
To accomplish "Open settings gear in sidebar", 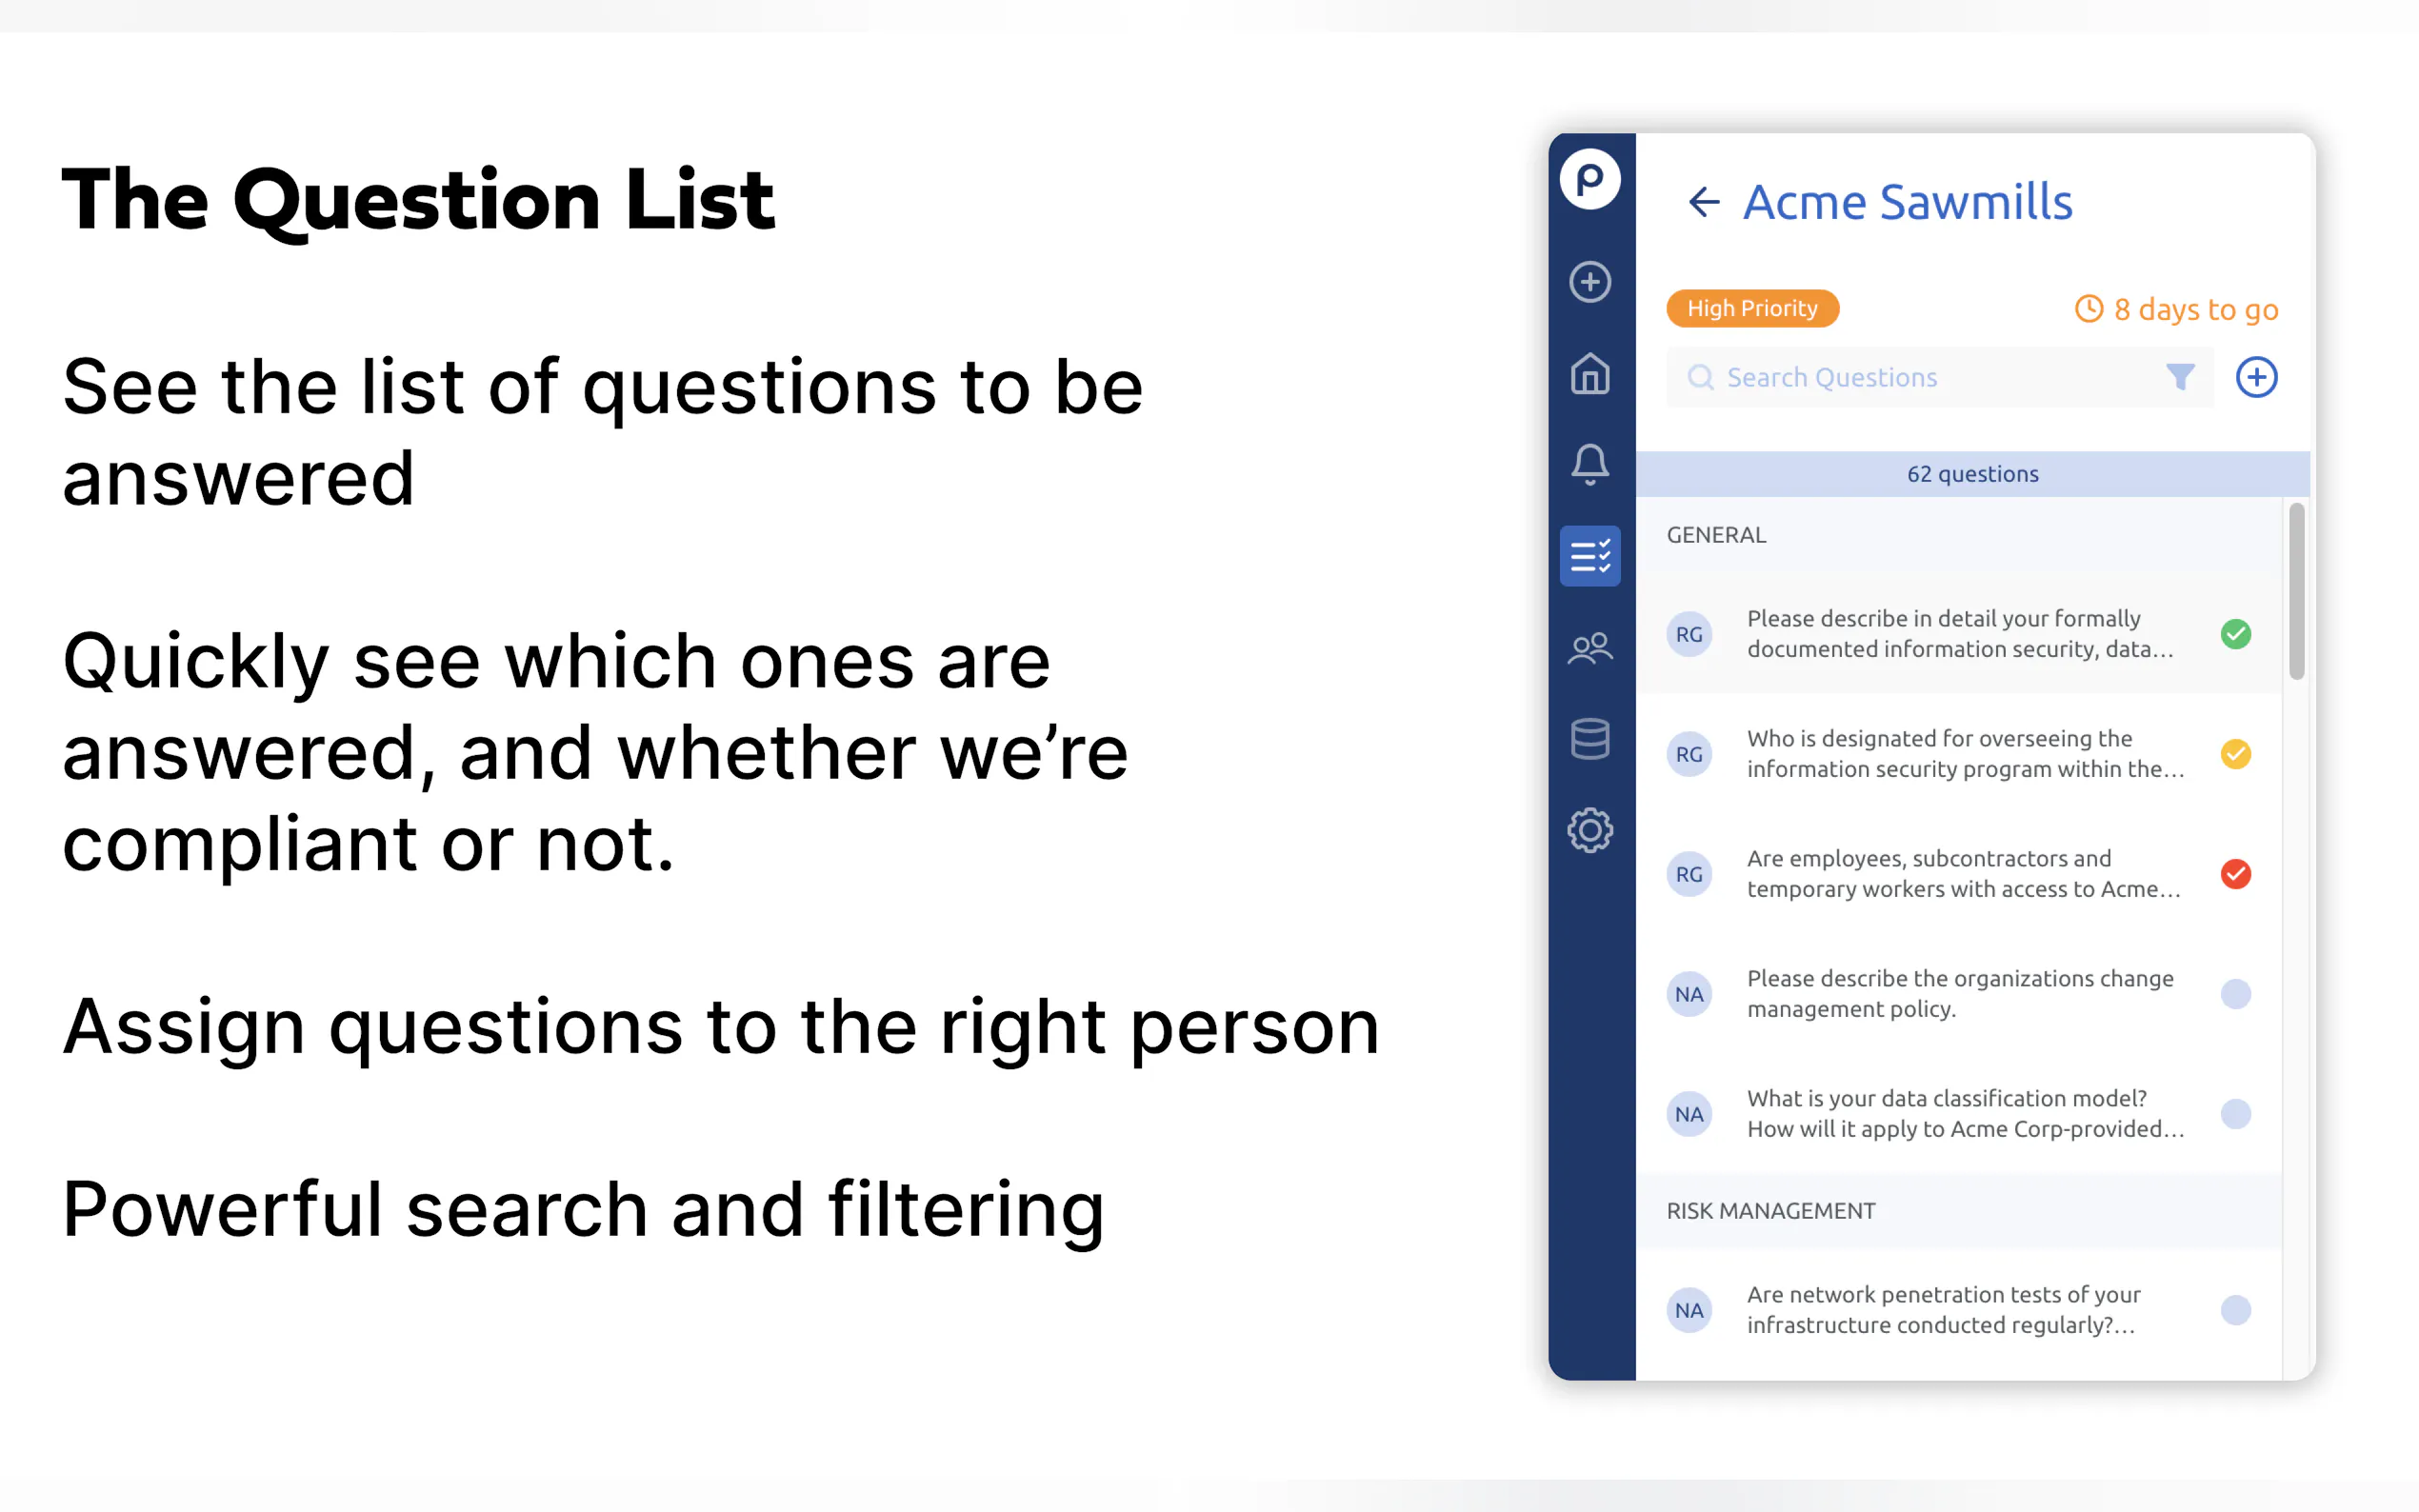I will pyautogui.click(x=1589, y=830).
